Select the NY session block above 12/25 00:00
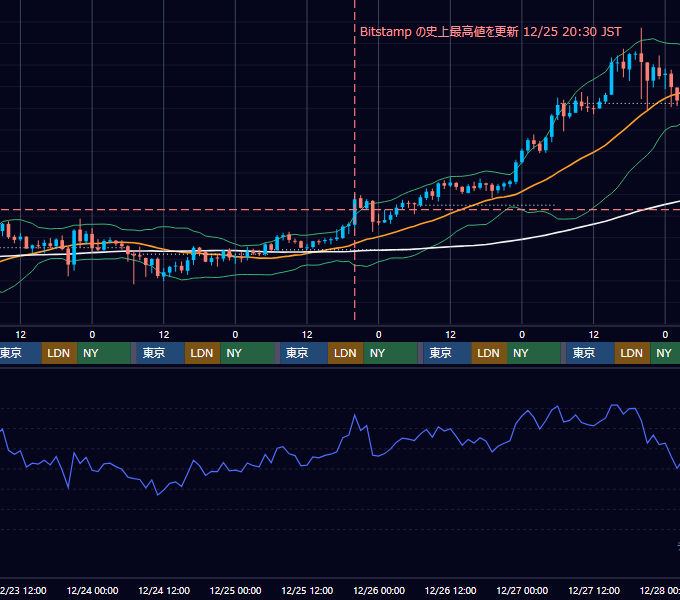 pyautogui.click(x=247, y=353)
